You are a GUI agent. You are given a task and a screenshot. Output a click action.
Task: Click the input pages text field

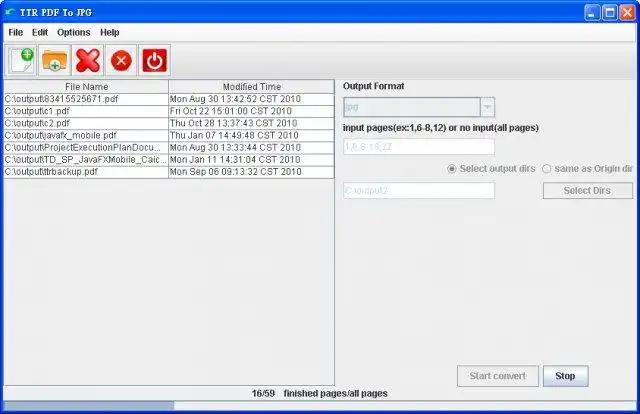(419, 147)
